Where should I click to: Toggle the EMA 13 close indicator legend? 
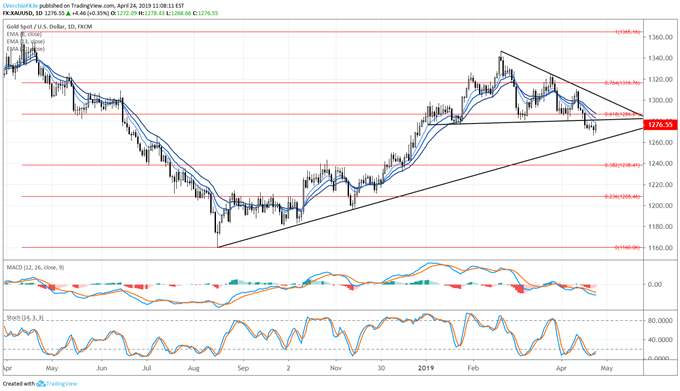pyautogui.click(x=25, y=41)
